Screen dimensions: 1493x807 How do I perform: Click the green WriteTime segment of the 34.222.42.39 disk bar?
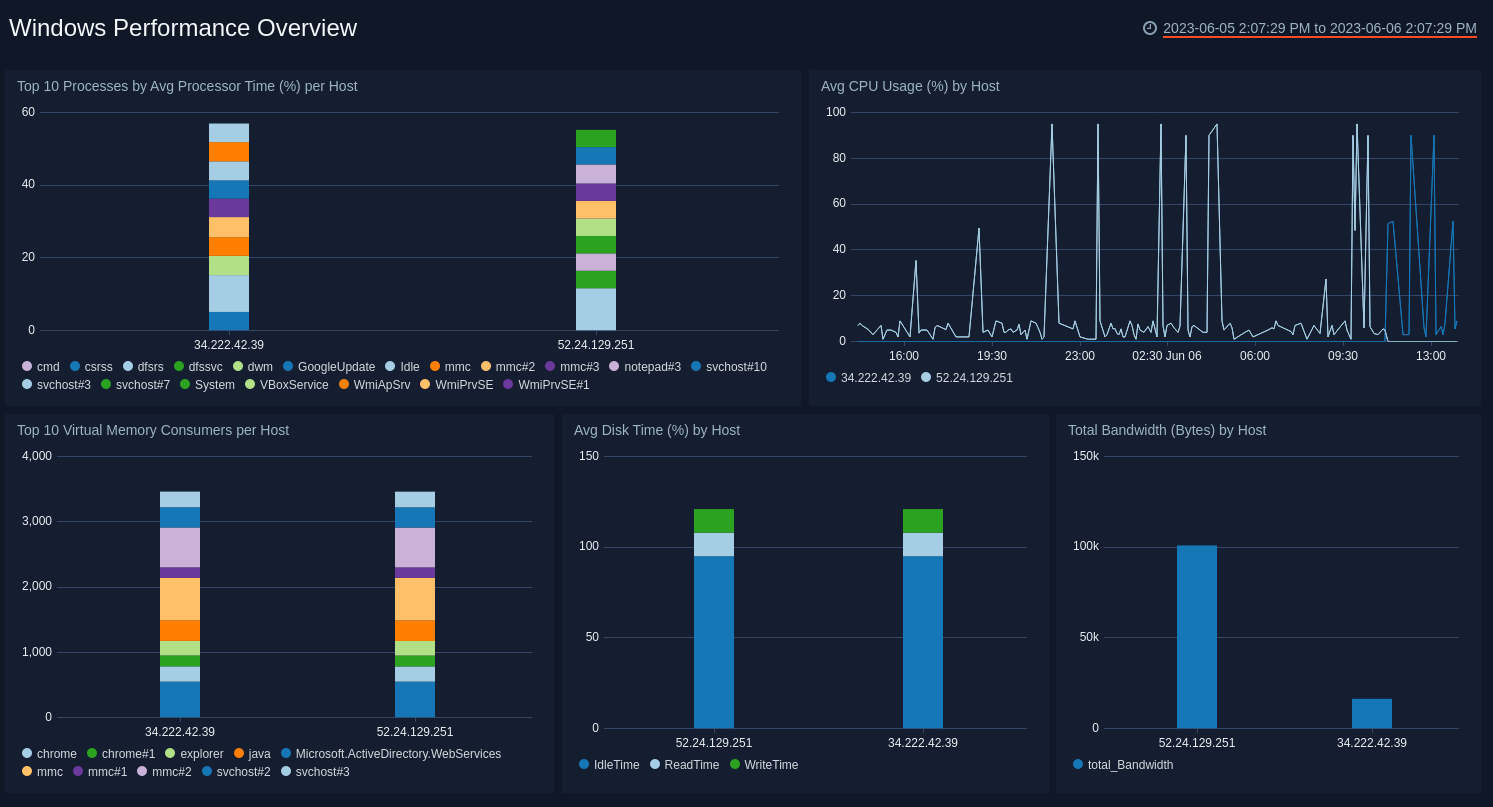(923, 521)
